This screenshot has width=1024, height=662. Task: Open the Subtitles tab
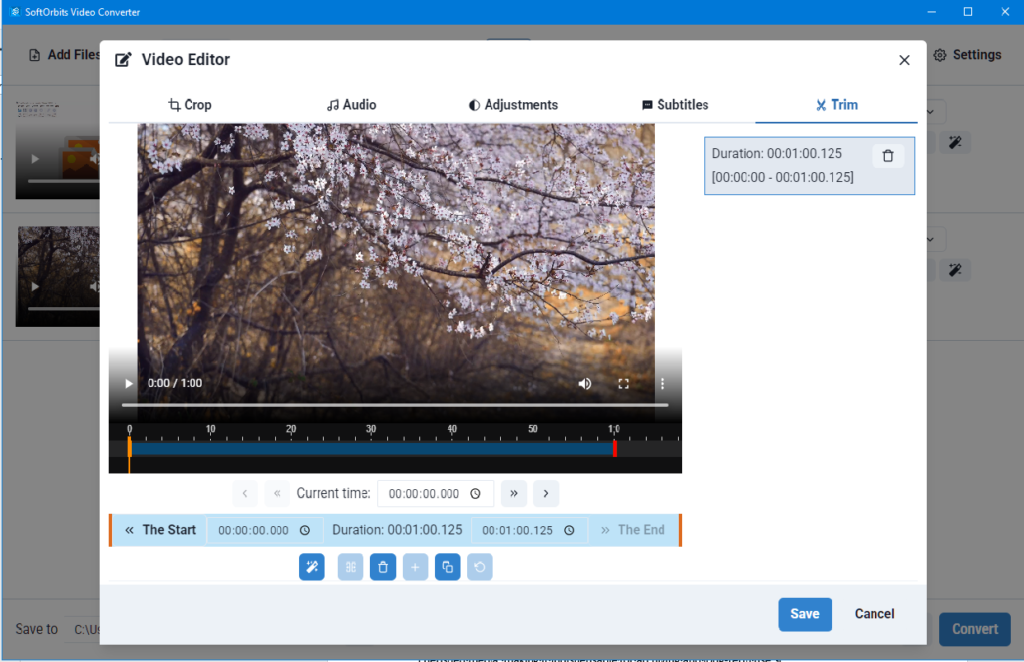click(x=675, y=105)
